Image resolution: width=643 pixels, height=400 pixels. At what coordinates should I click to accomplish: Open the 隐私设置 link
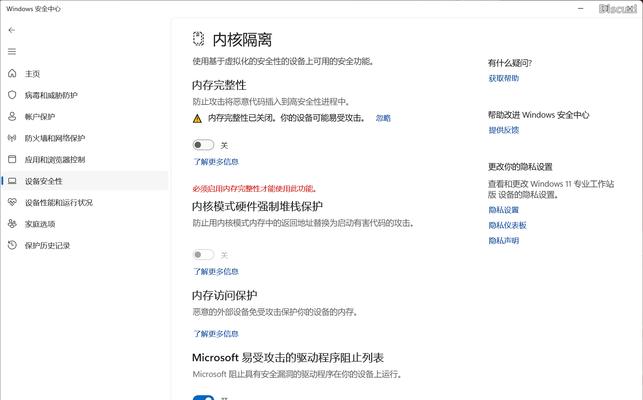[504, 210]
